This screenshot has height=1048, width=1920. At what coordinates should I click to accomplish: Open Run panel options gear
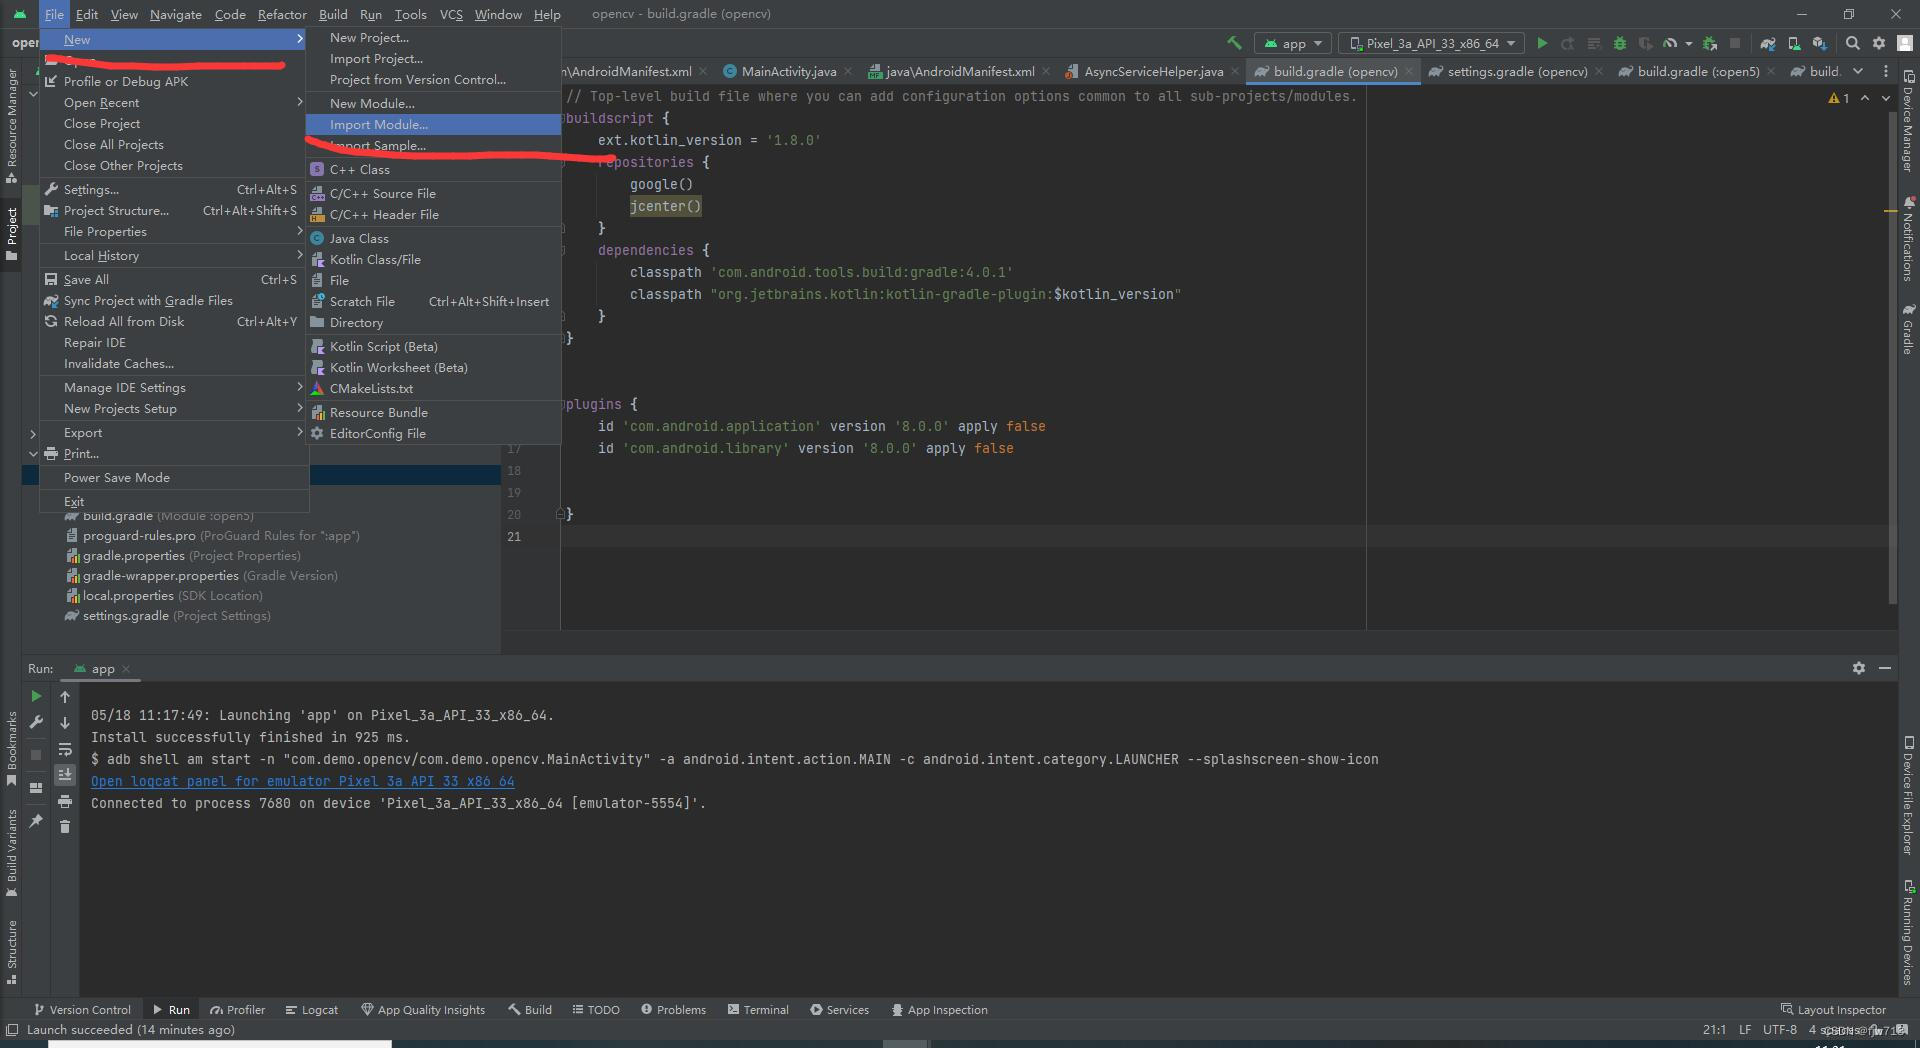point(1859,668)
